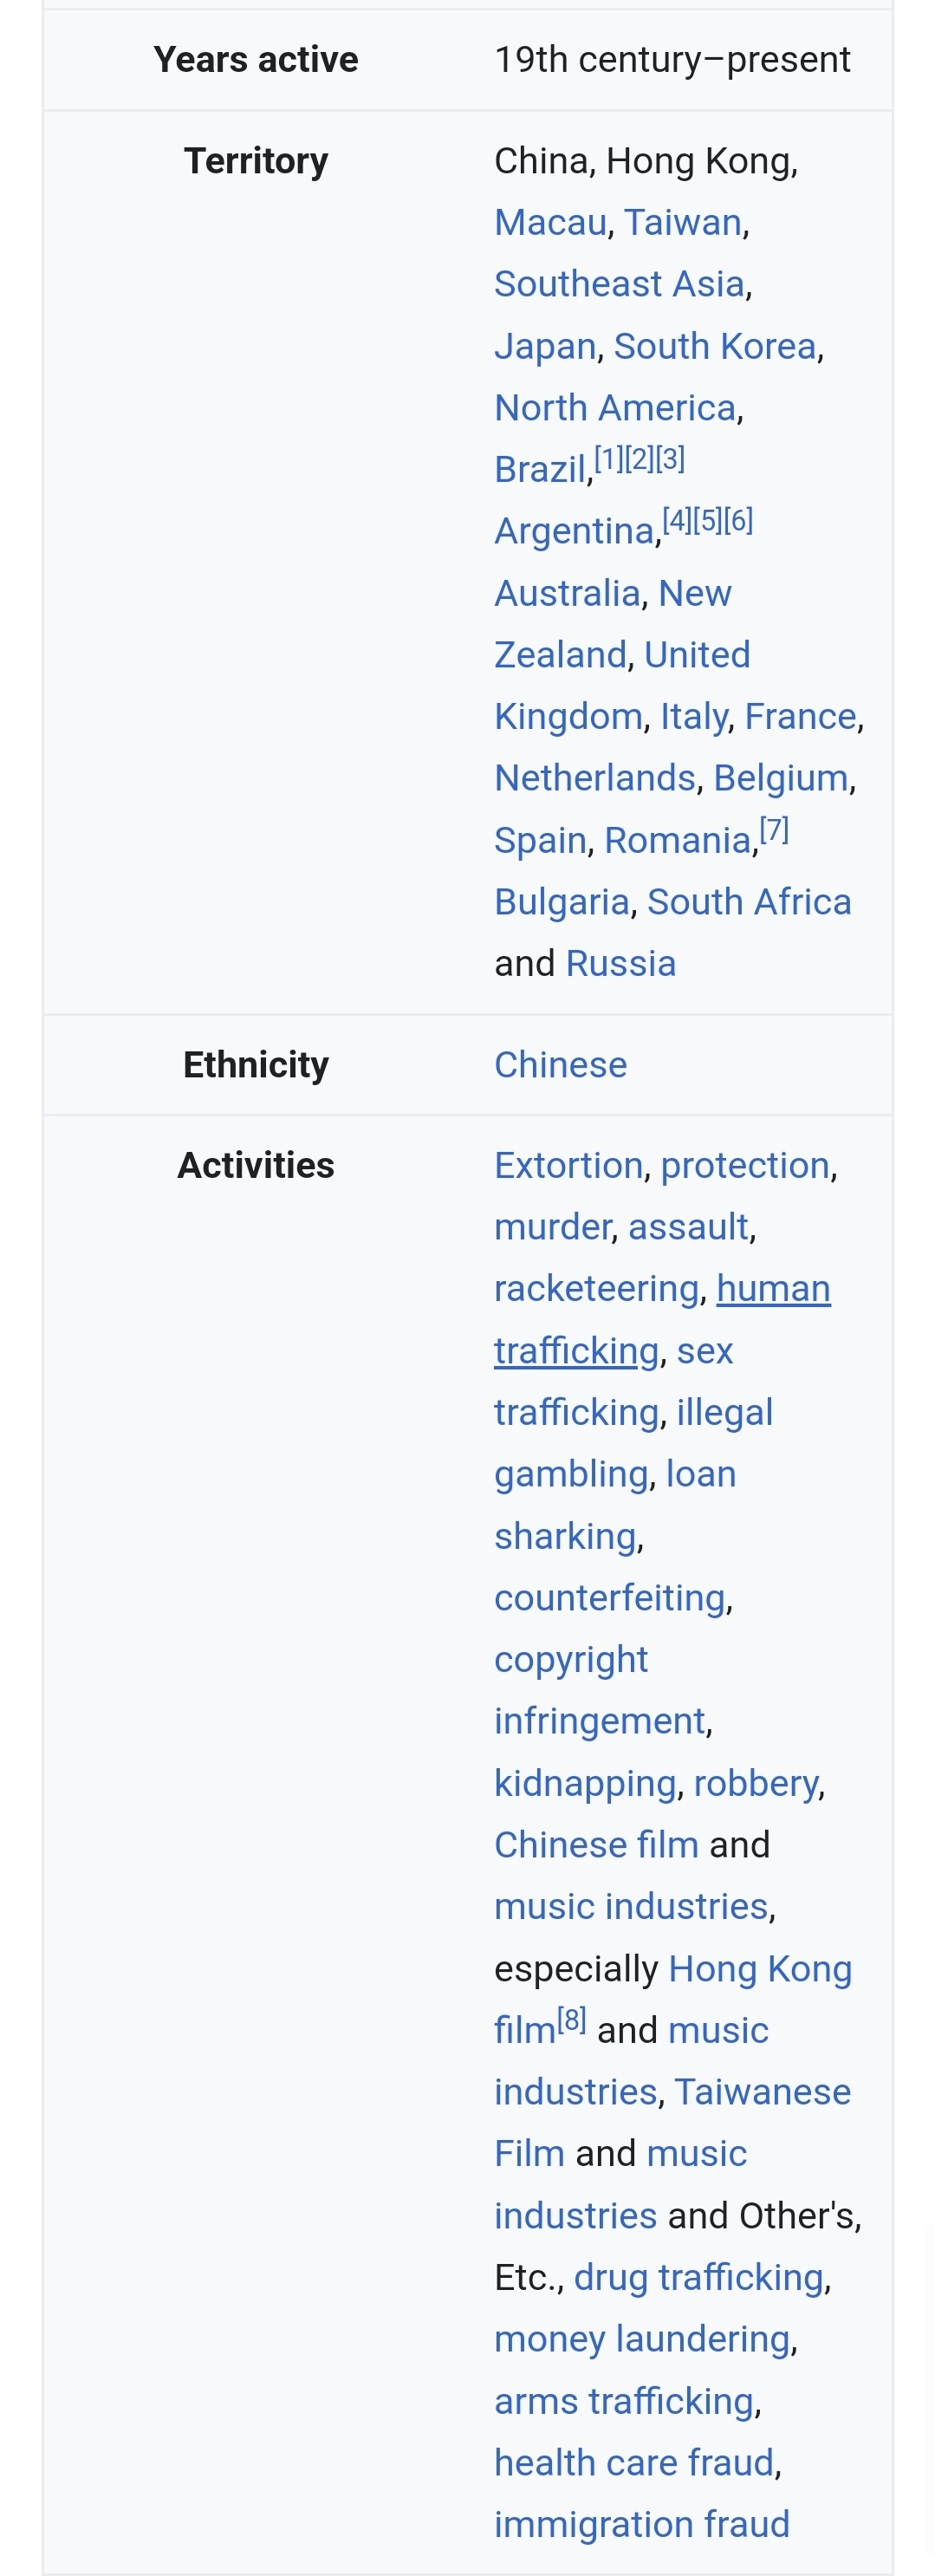Open the Russia link
The height and width of the screenshot is (2576, 935).
coord(620,965)
